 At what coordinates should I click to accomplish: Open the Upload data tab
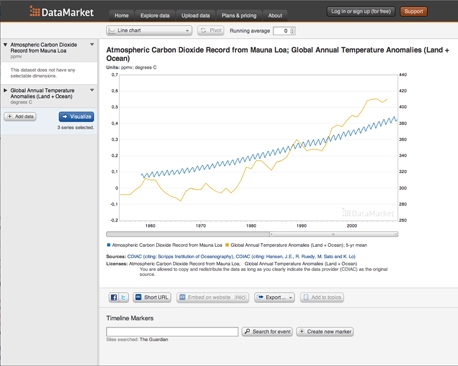pyautogui.click(x=196, y=16)
